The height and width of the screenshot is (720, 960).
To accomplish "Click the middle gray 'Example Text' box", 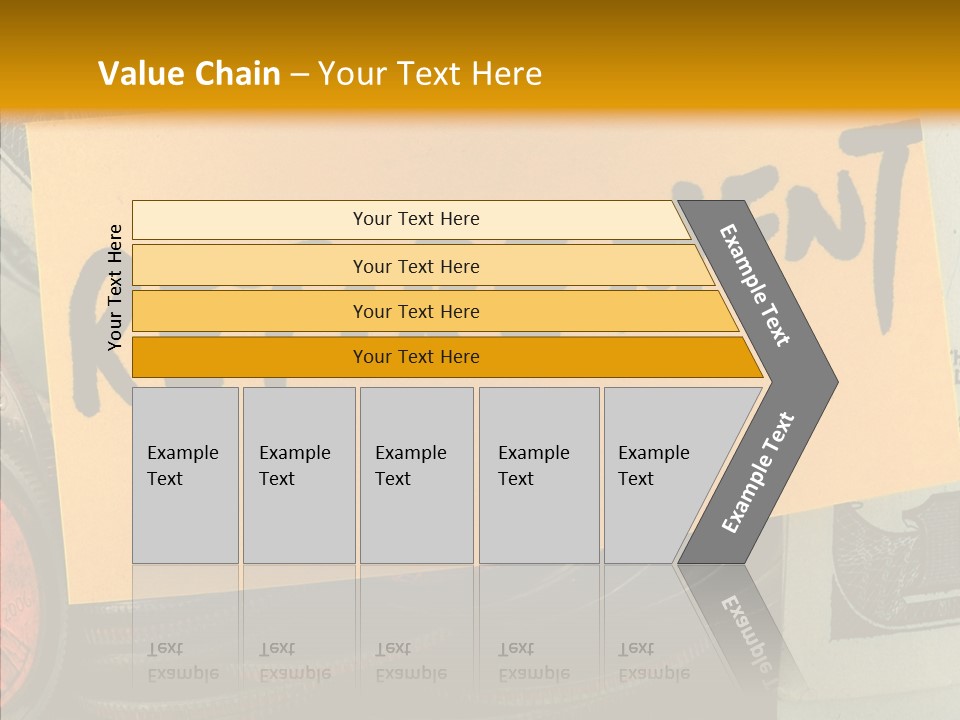I will click(416, 475).
